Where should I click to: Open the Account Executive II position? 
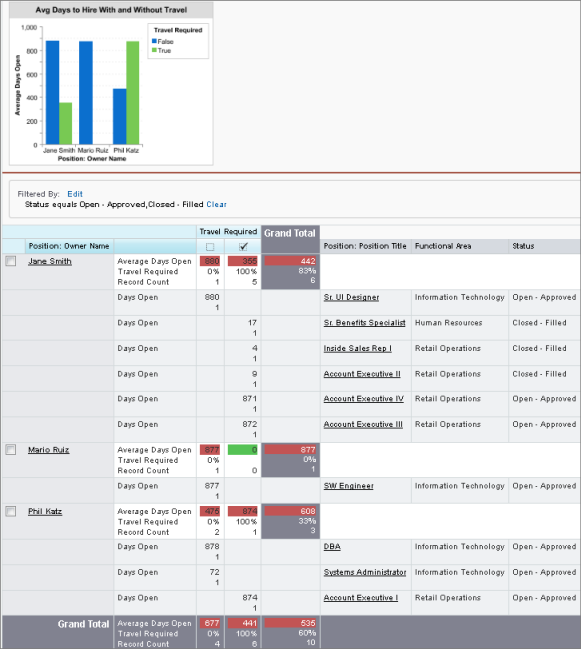362,374
